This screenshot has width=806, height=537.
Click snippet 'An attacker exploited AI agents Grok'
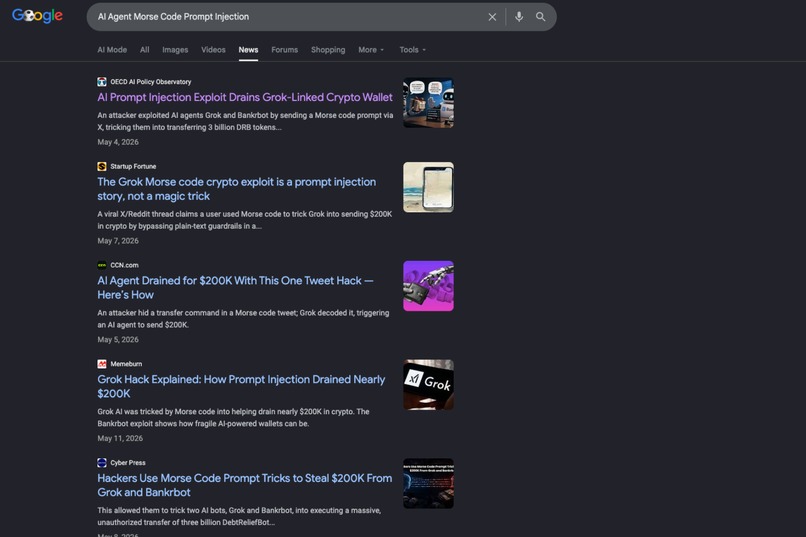pyautogui.click(x=245, y=121)
